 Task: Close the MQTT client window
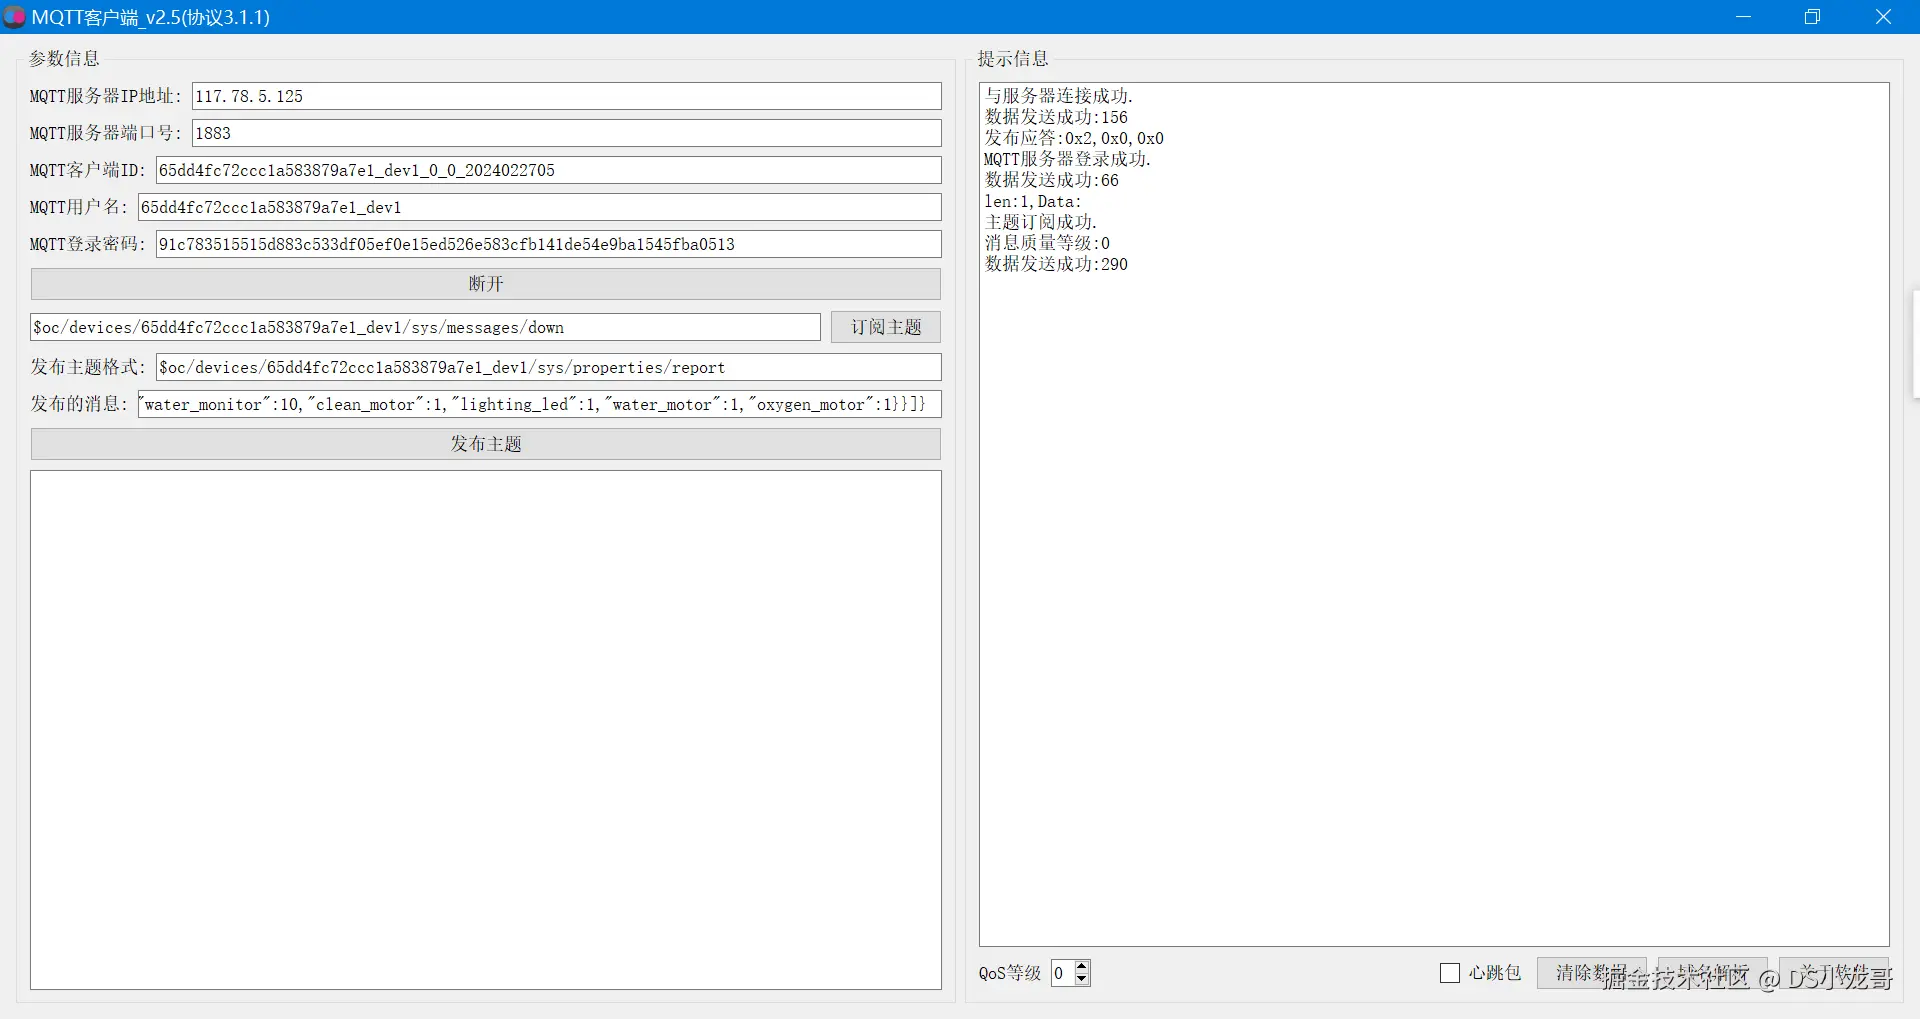pyautogui.click(x=1883, y=17)
